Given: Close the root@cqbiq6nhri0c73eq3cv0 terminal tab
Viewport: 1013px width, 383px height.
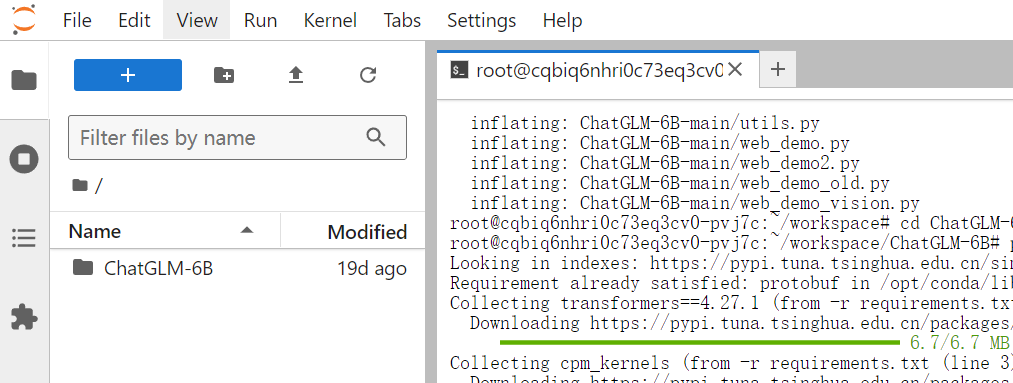Looking at the screenshot, I should (x=735, y=69).
